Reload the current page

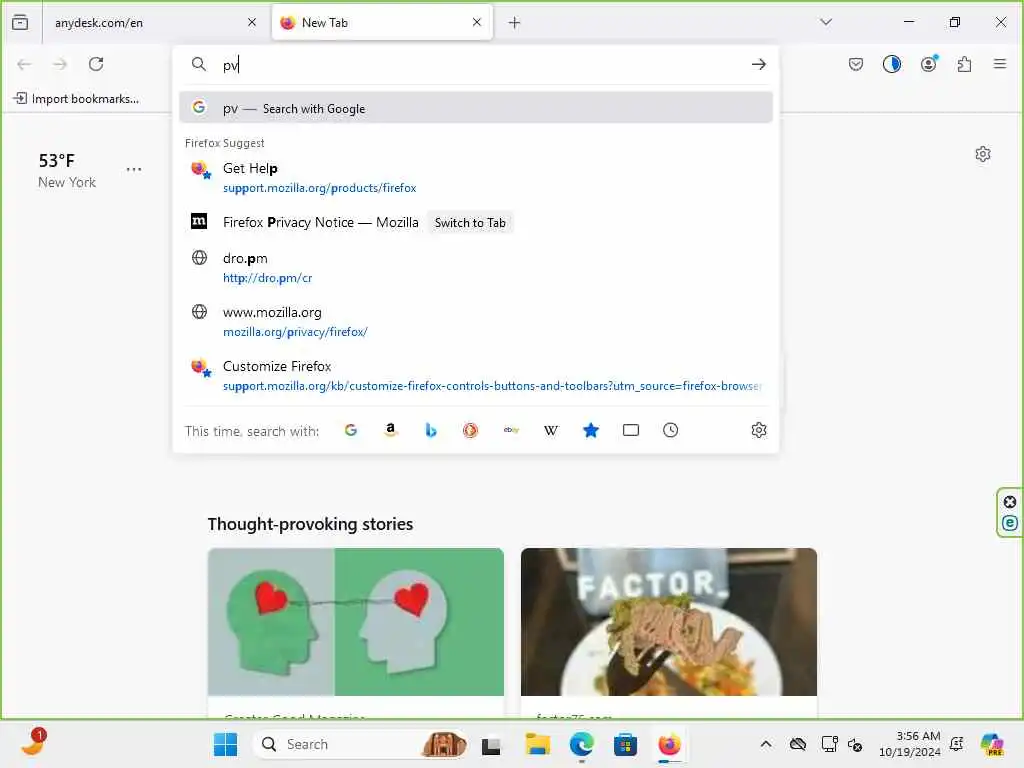tap(96, 64)
